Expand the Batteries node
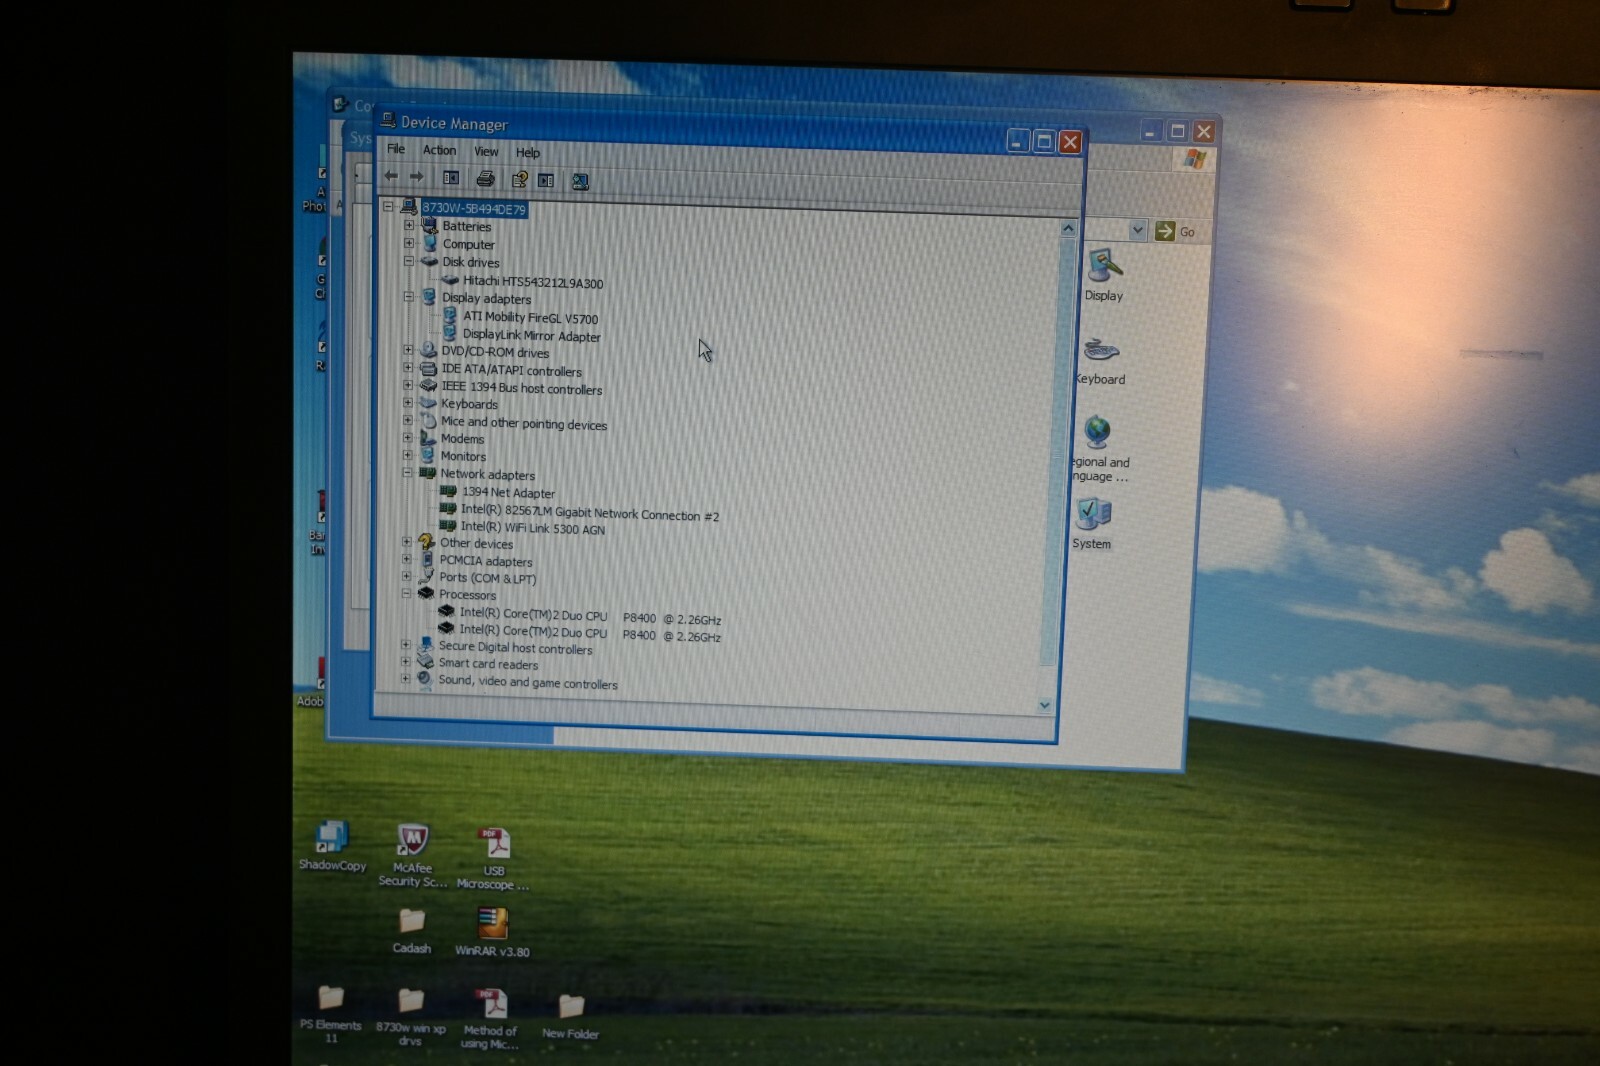This screenshot has width=1600, height=1066. pyautogui.click(x=408, y=226)
